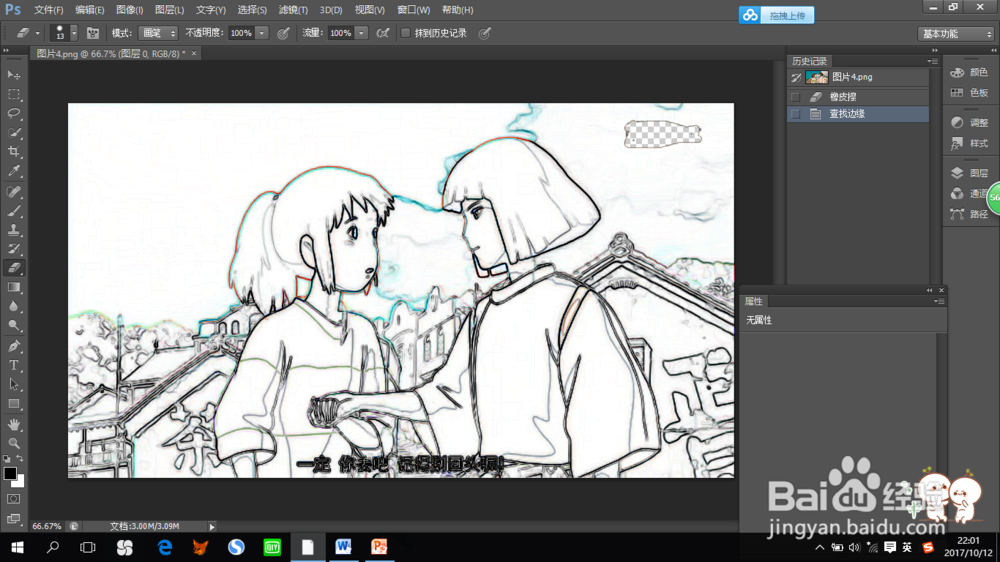Viewport: 1000px width, 562px height.
Task: Select the 查找边缘 history state
Action: [858, 114]
